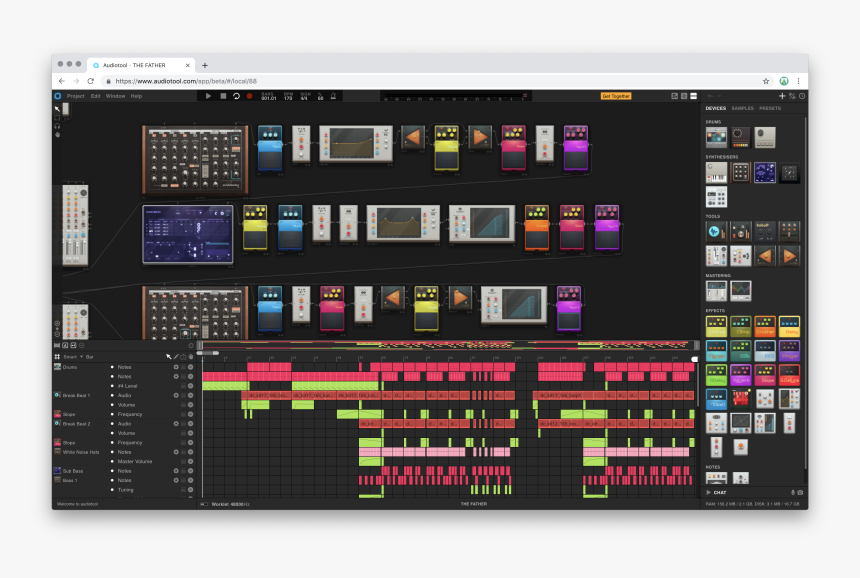Screen dimensions: 860x578
Task: Select the pencil draw tool in timeline
Action: [x=176, y=356]
